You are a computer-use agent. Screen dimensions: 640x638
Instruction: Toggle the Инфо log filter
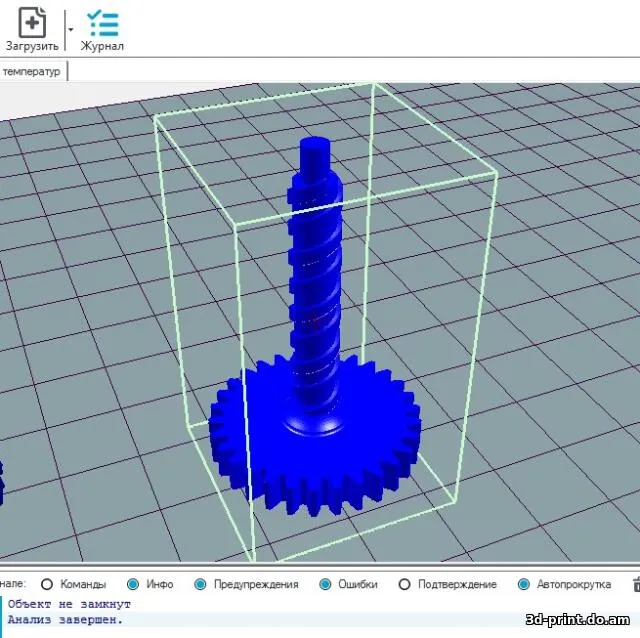point(133,584)
